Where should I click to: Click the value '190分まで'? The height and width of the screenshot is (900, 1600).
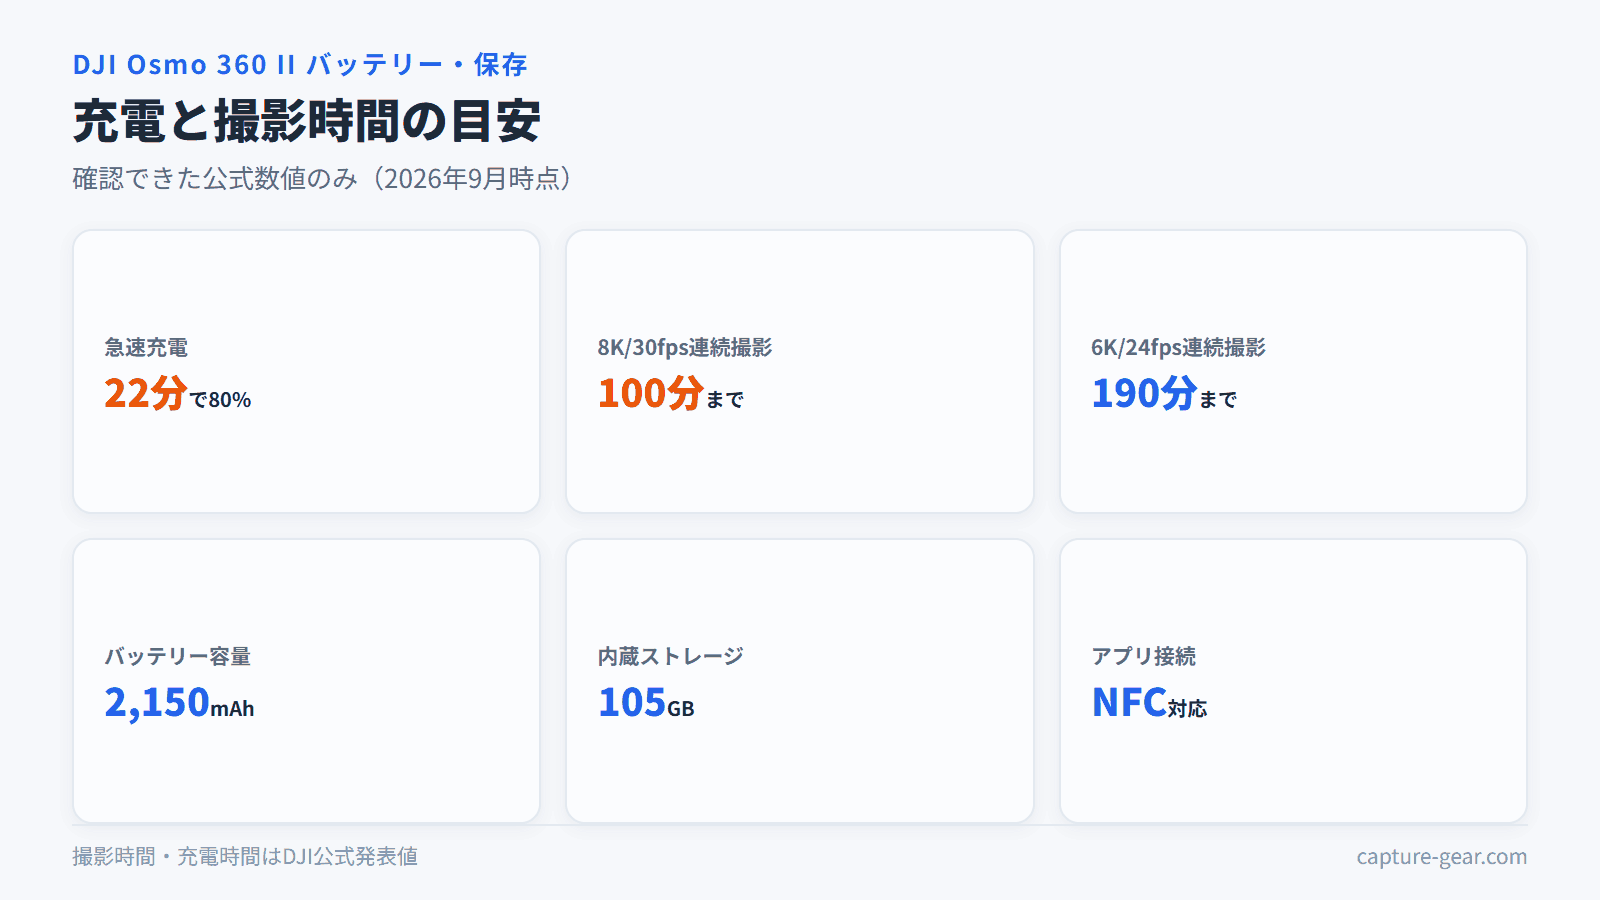point(1164,393)
